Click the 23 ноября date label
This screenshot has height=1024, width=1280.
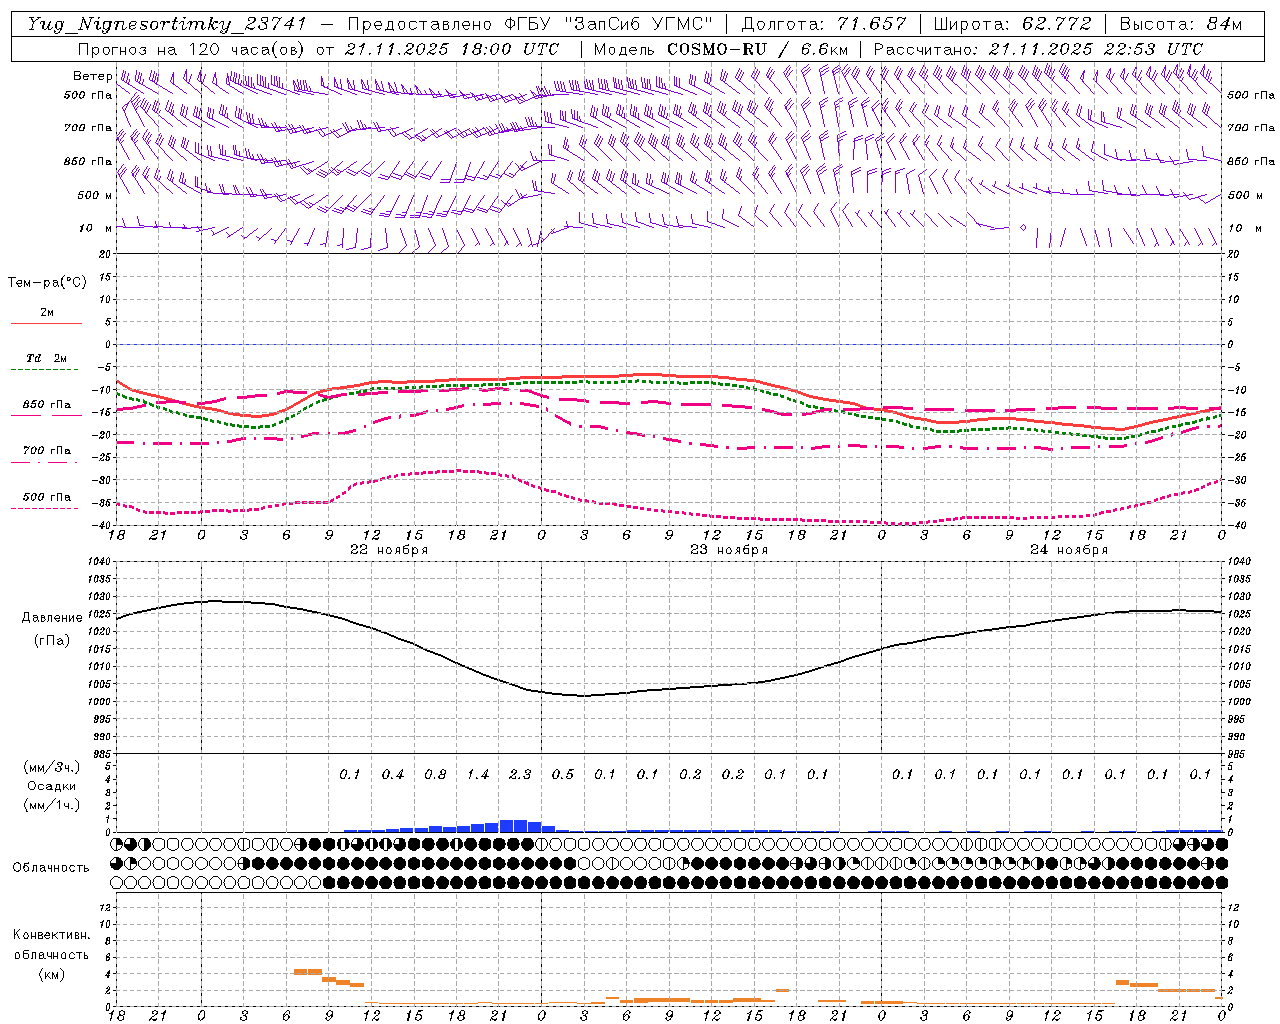729,550
